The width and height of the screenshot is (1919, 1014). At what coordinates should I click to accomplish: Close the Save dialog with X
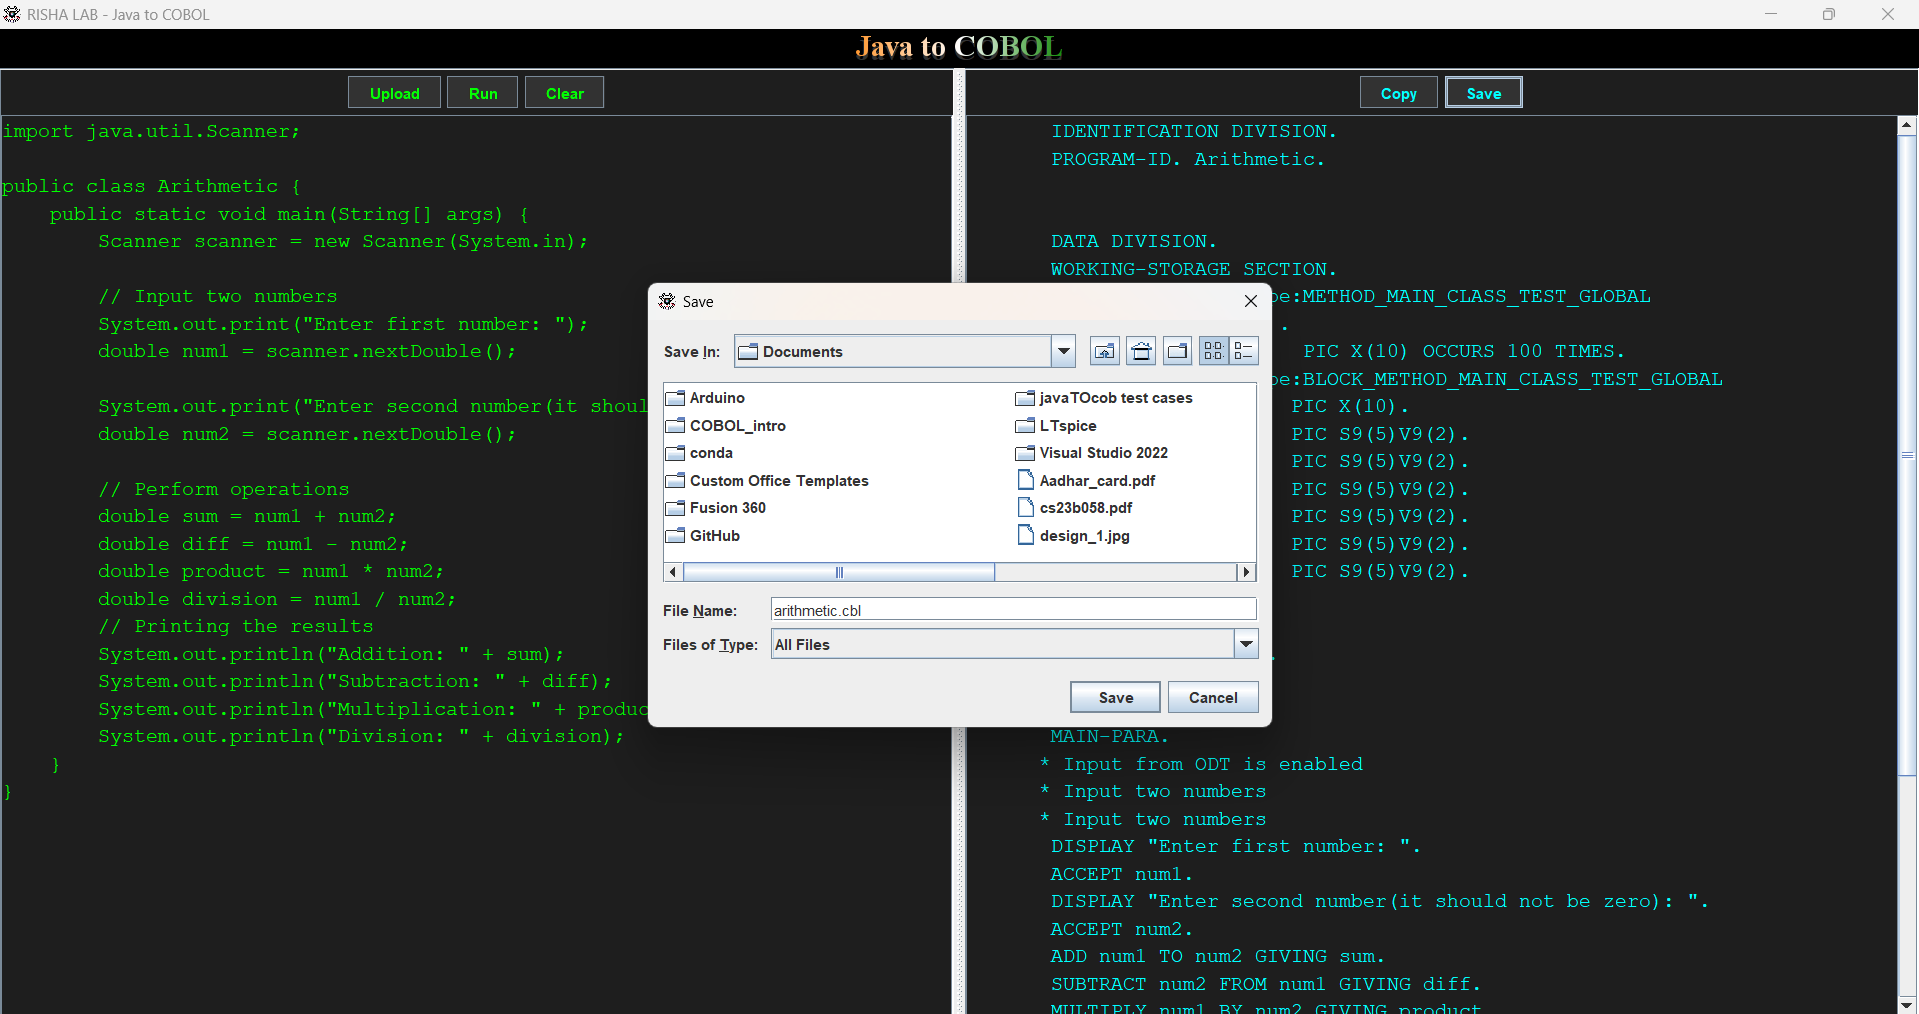[1250, 301]
